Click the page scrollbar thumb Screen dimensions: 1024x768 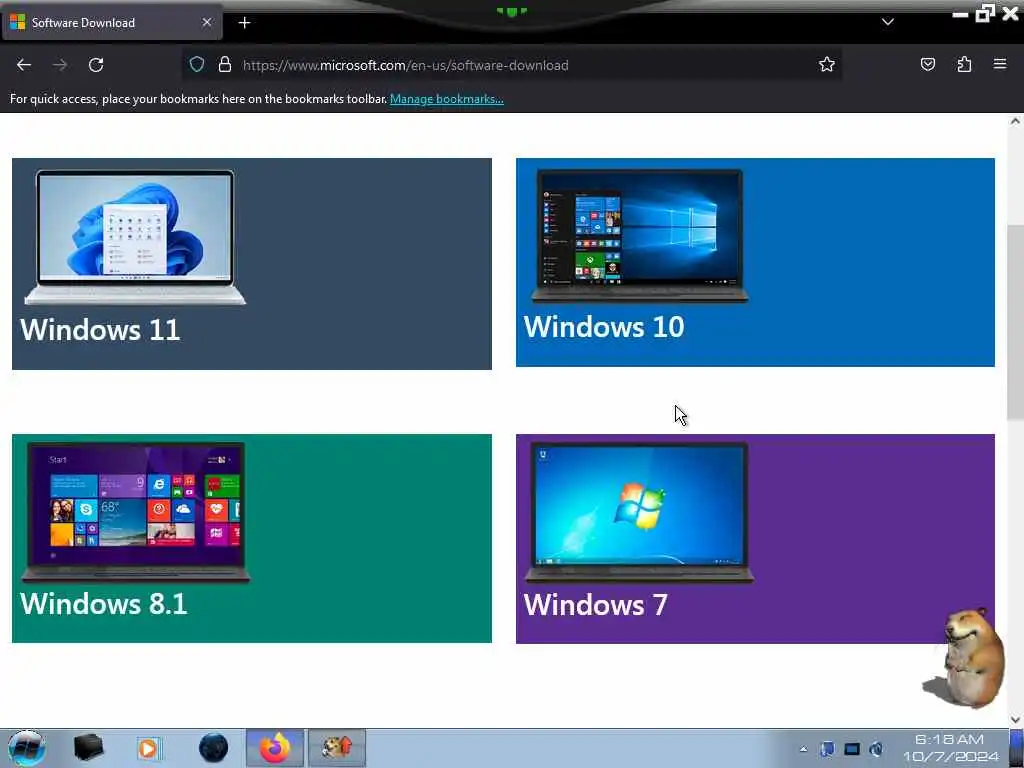tap(1015, 322)
